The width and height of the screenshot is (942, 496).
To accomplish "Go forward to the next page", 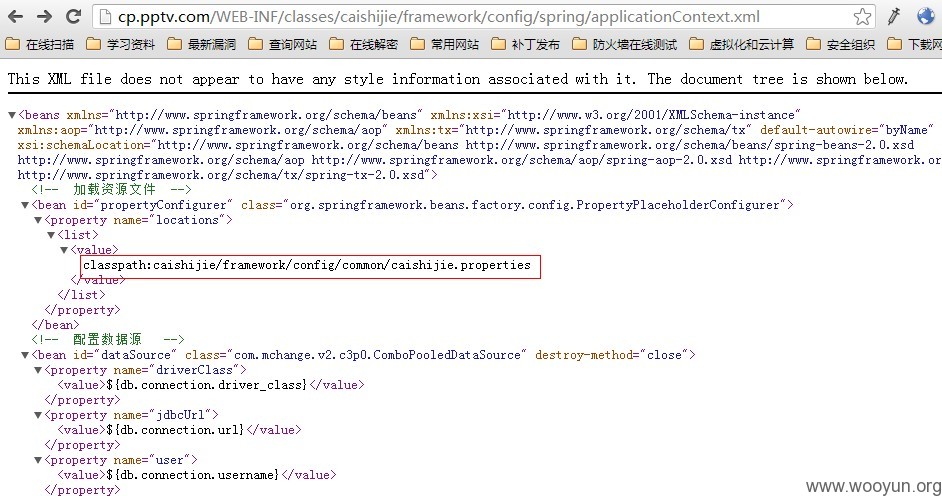I will tap(44, 16).
